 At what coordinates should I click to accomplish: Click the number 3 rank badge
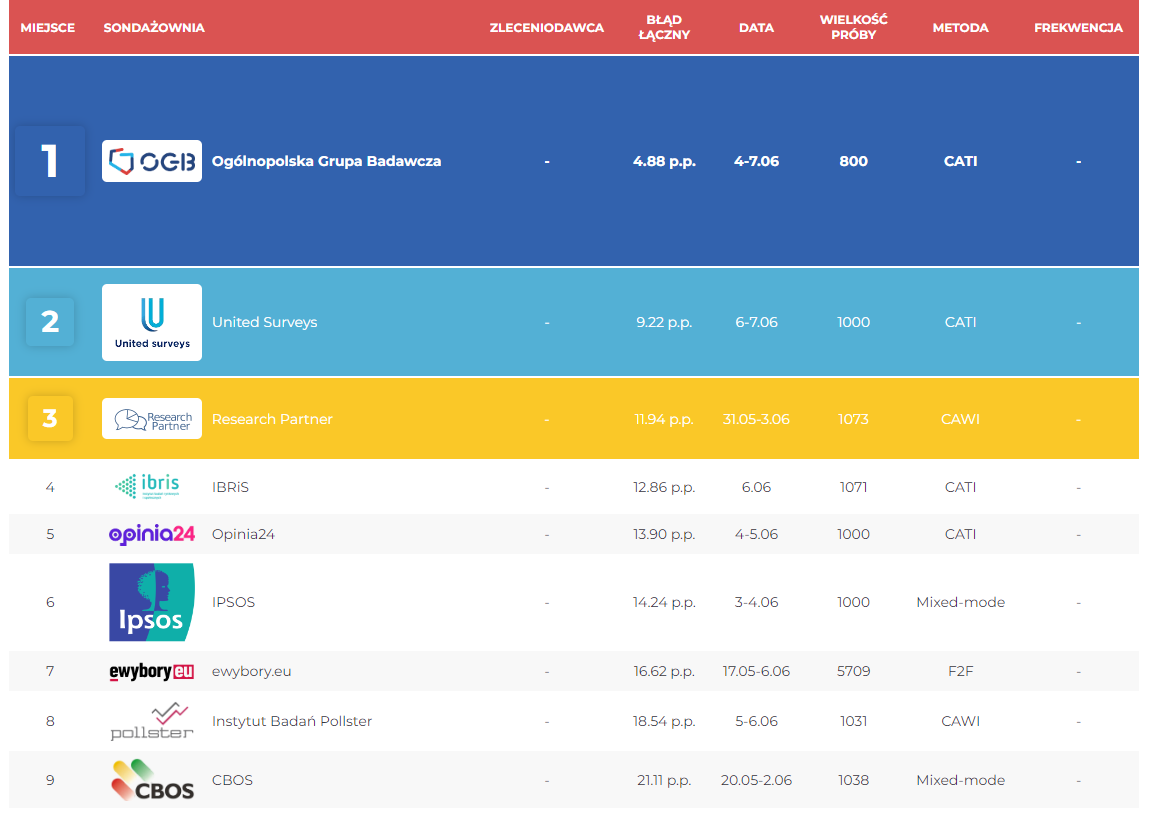click(x=50, y=419)
